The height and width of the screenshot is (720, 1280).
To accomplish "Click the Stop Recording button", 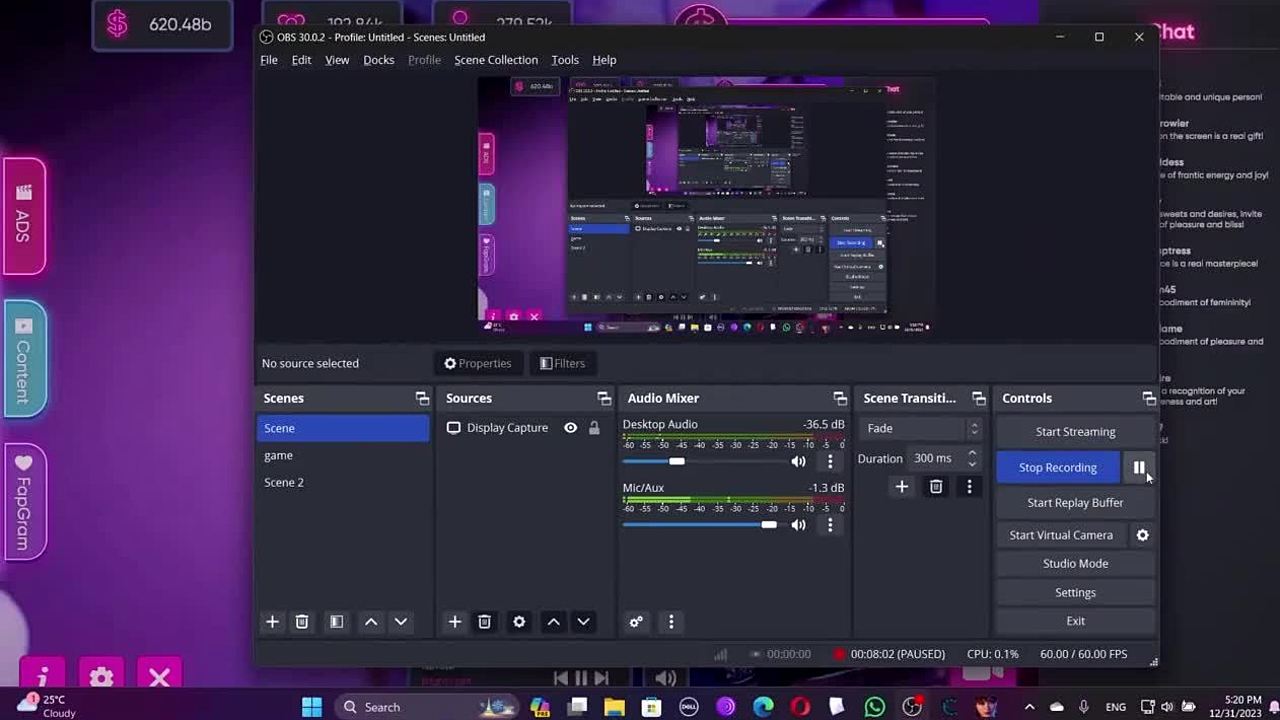I will click(x=1057, y=467).
